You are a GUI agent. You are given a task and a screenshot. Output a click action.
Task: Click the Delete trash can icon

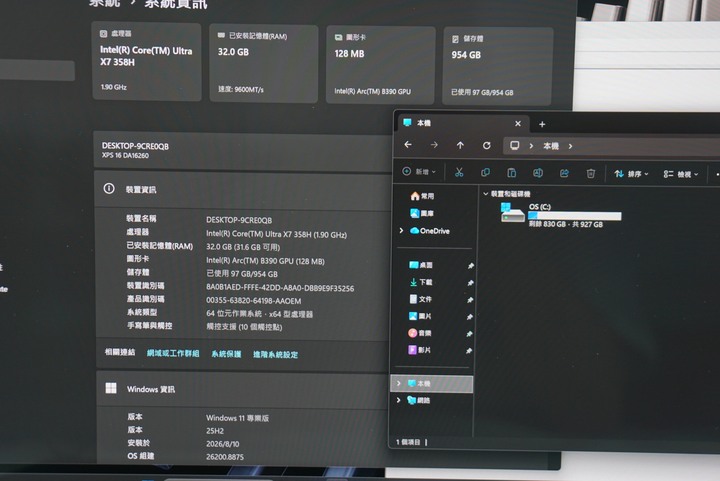click(x=591, y=173)
